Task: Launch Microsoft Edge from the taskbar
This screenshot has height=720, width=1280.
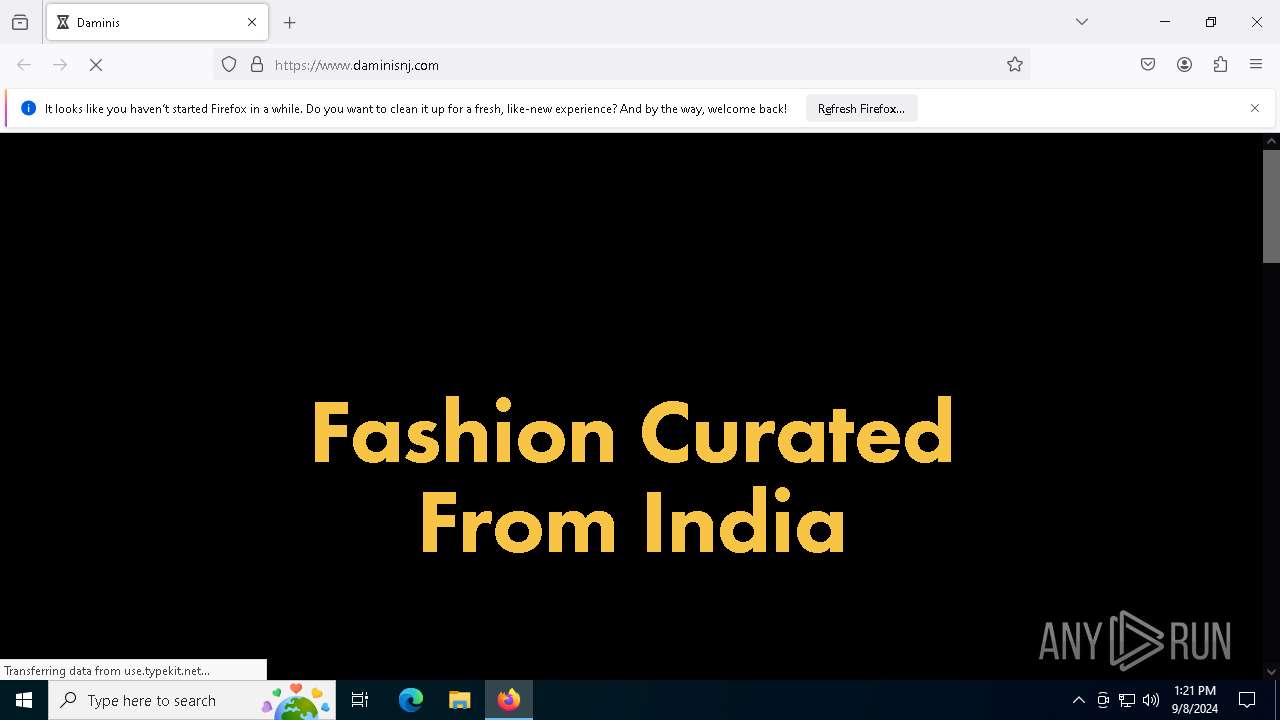Action: (411, 700)
